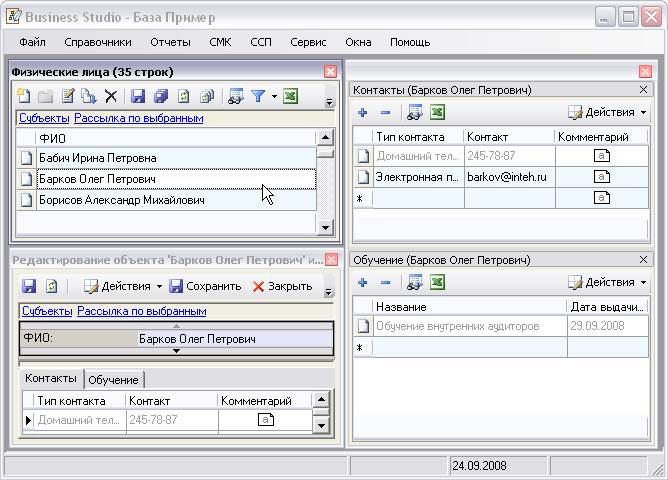Open the СМК menu

click(x=220, y=42)
